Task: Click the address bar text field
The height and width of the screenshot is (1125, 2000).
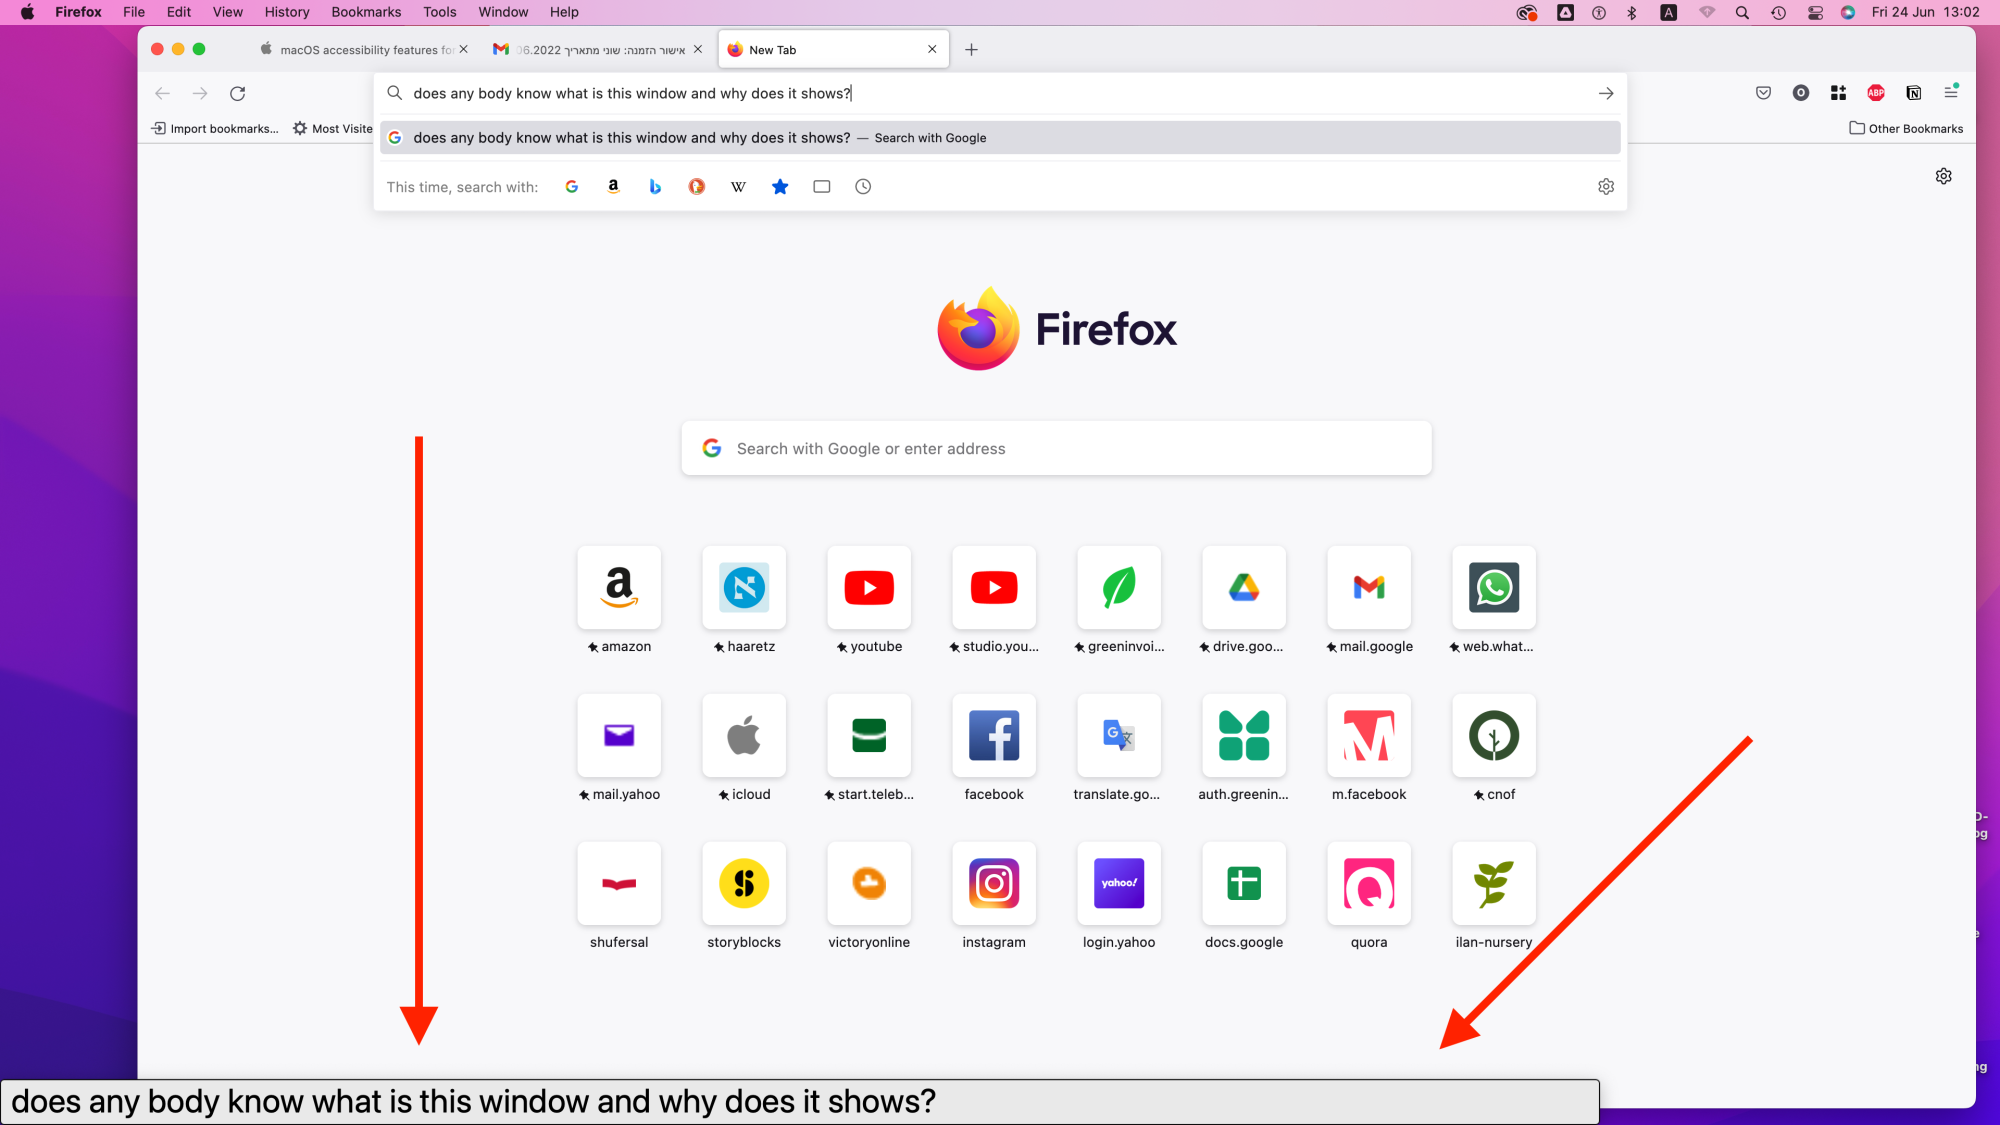Action: coord(1000,93)
